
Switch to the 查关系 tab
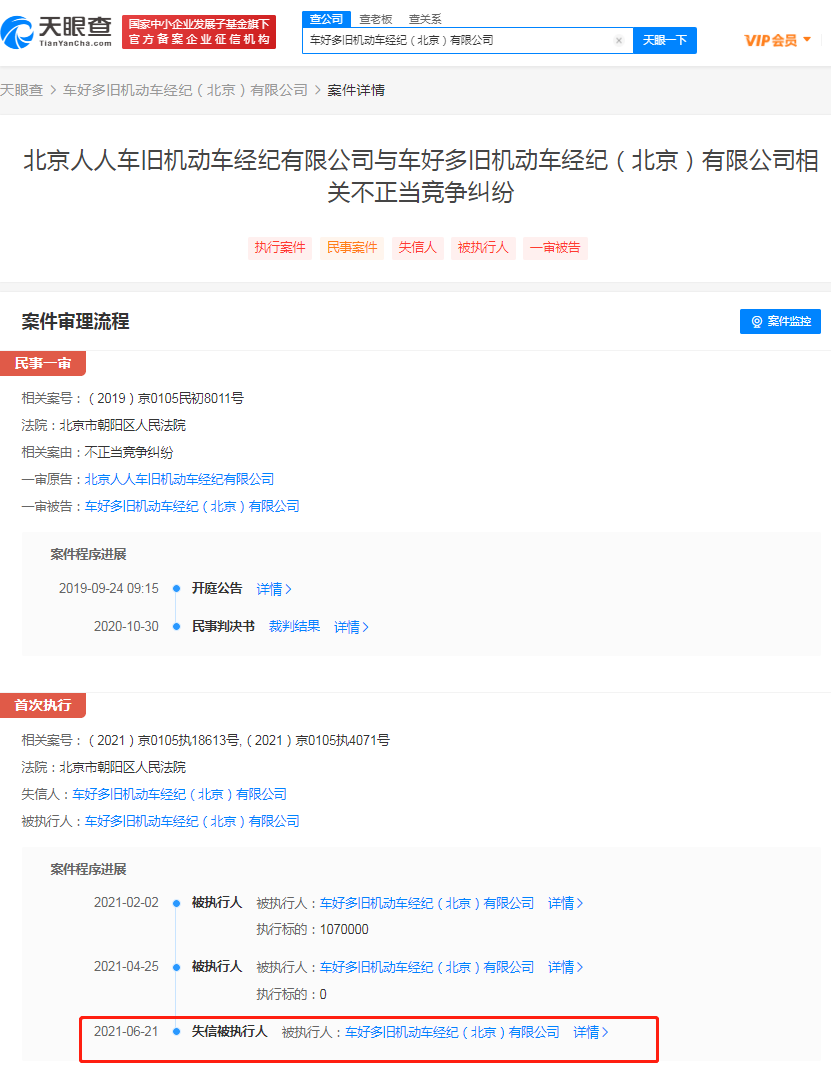pos(425,19)
